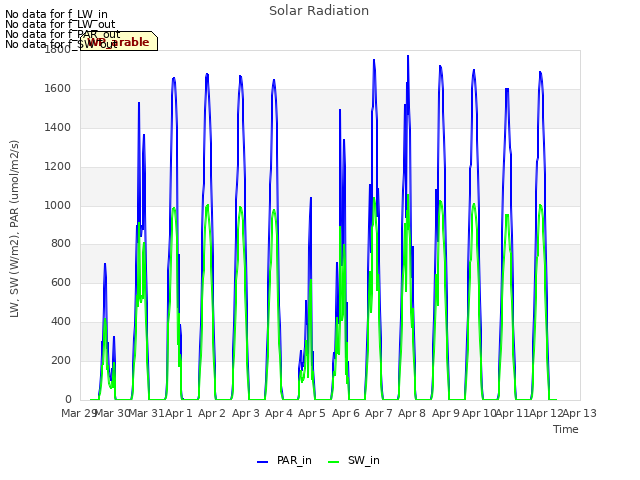Click the SW_in peak on Apr 10
The image size is (640, 480).
pyautogui.click(x=474, y=204)
